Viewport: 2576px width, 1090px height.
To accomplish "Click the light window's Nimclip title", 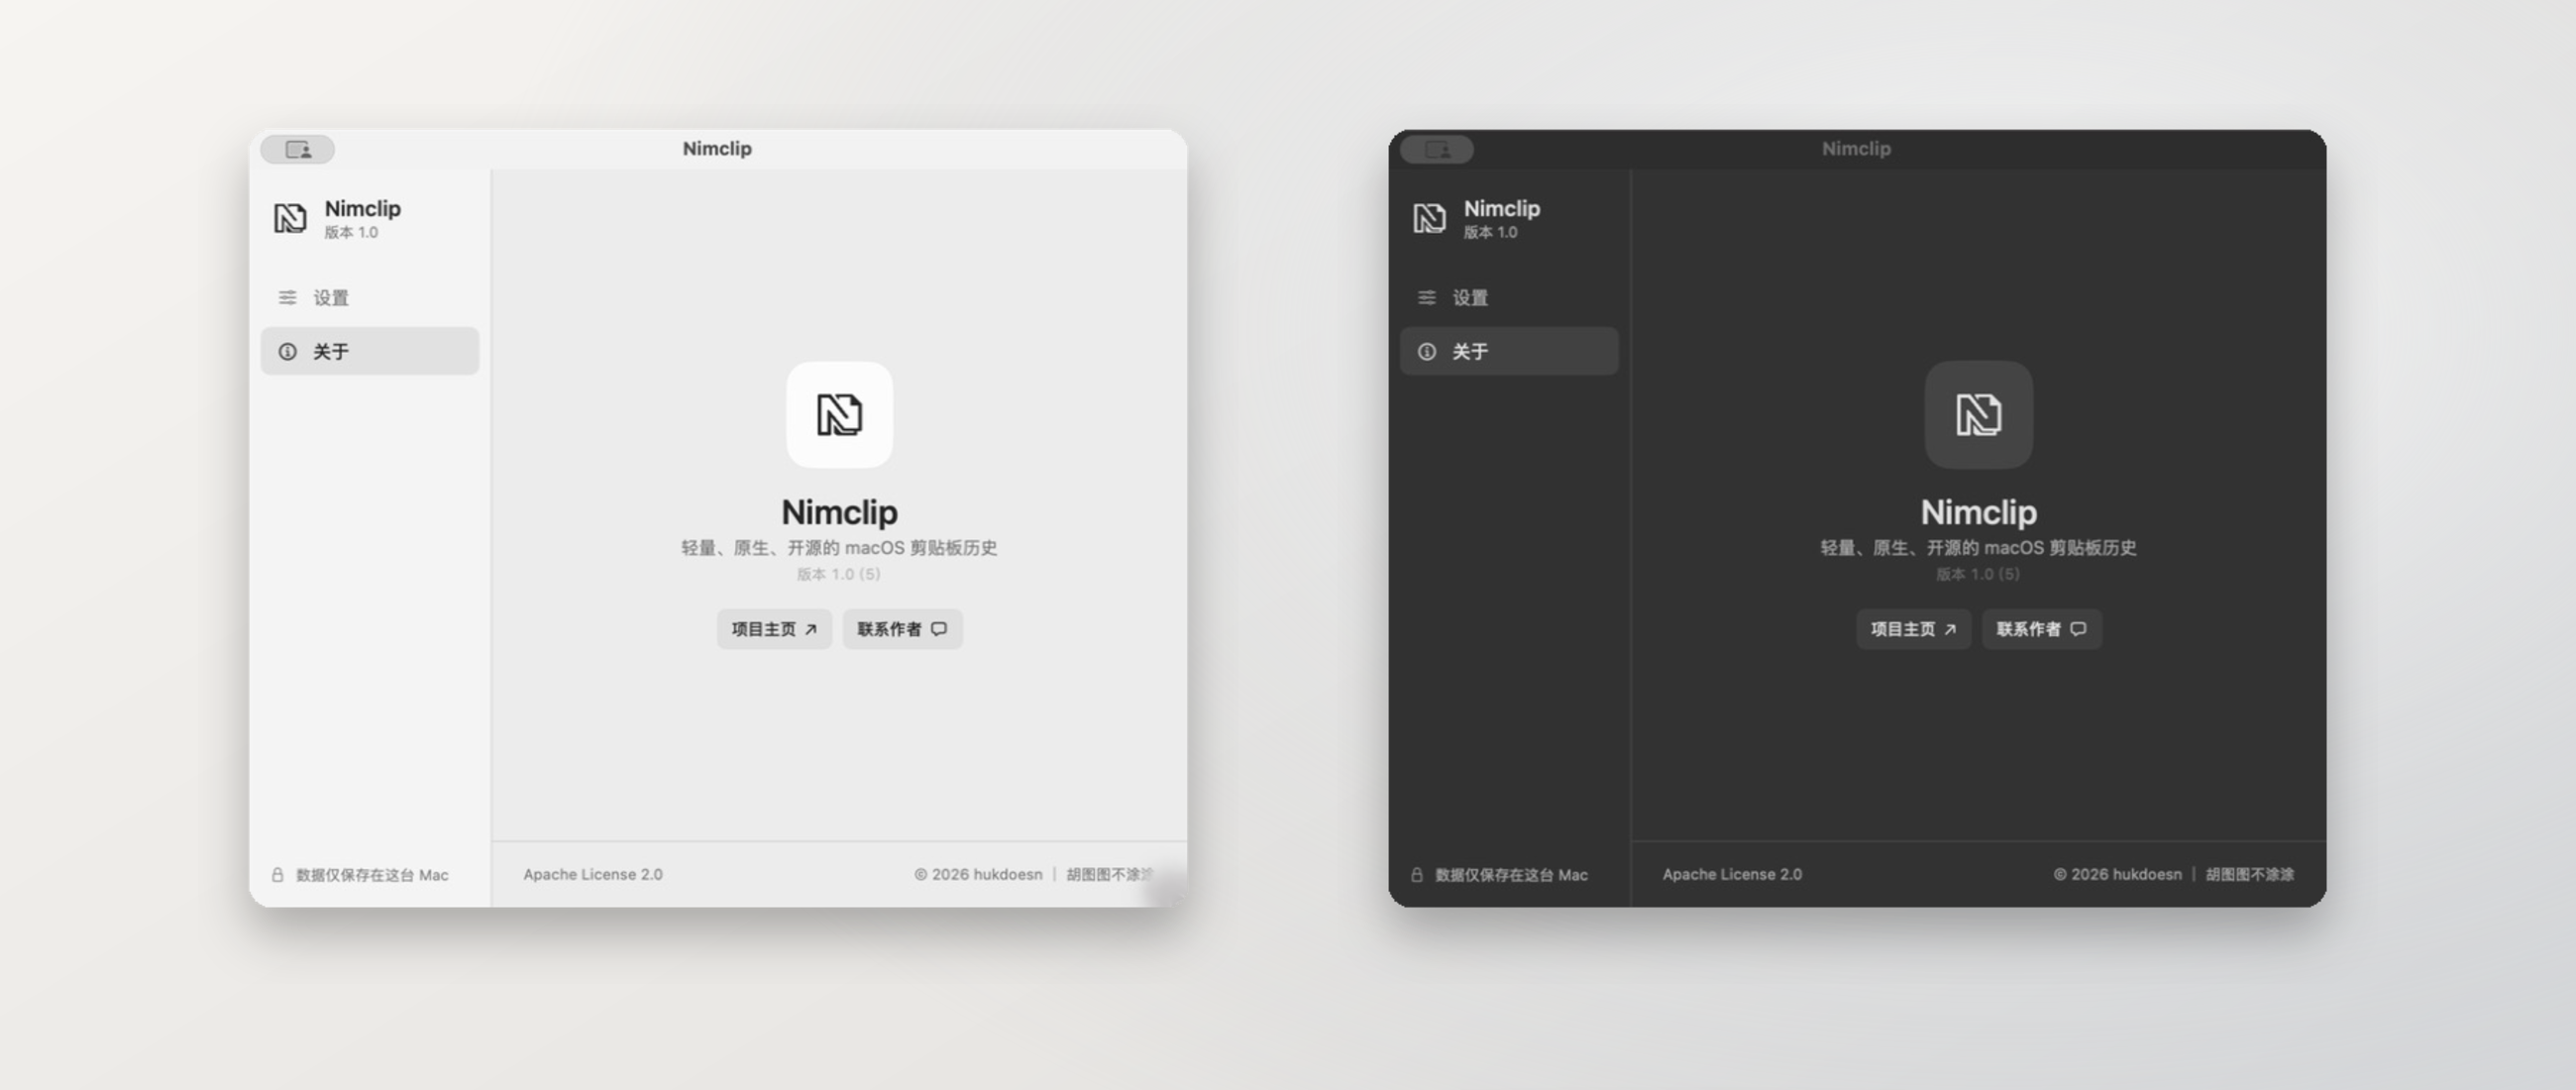I will pos(717,149).
